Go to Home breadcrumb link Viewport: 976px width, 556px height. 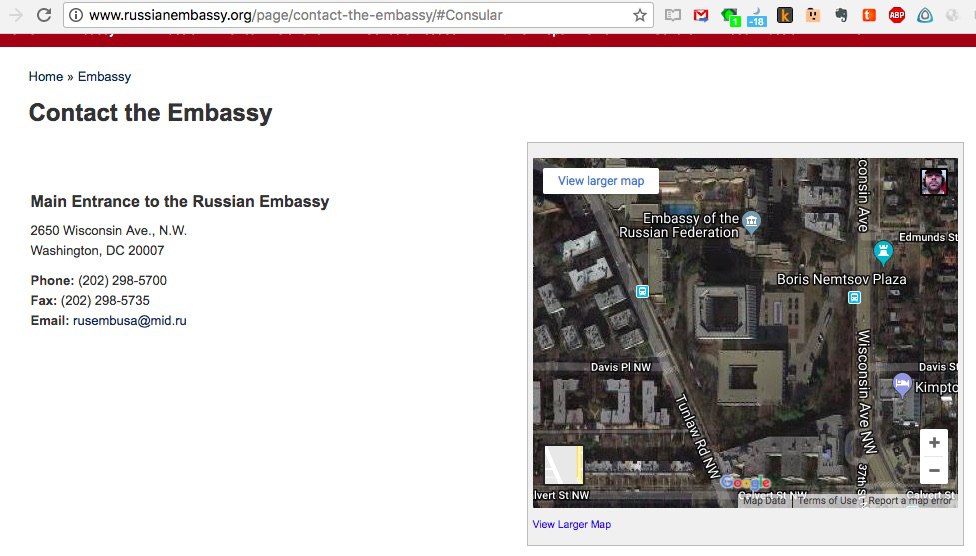coord(46,77)
